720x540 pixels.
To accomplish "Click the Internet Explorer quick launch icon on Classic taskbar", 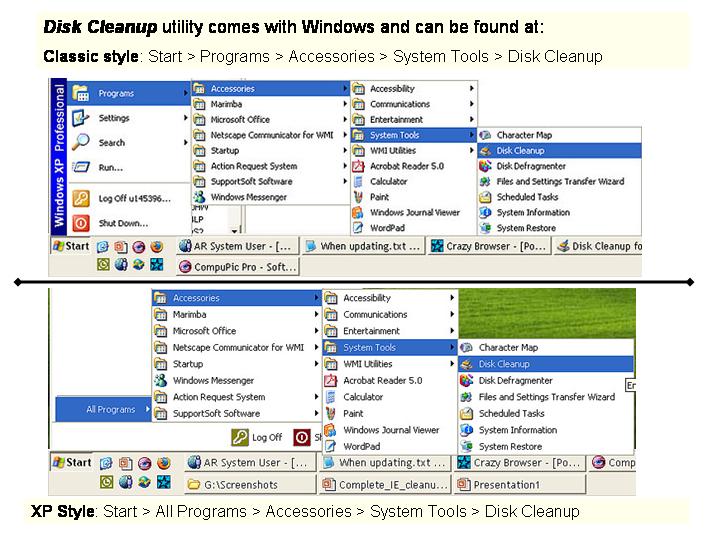I will point(103,247).
